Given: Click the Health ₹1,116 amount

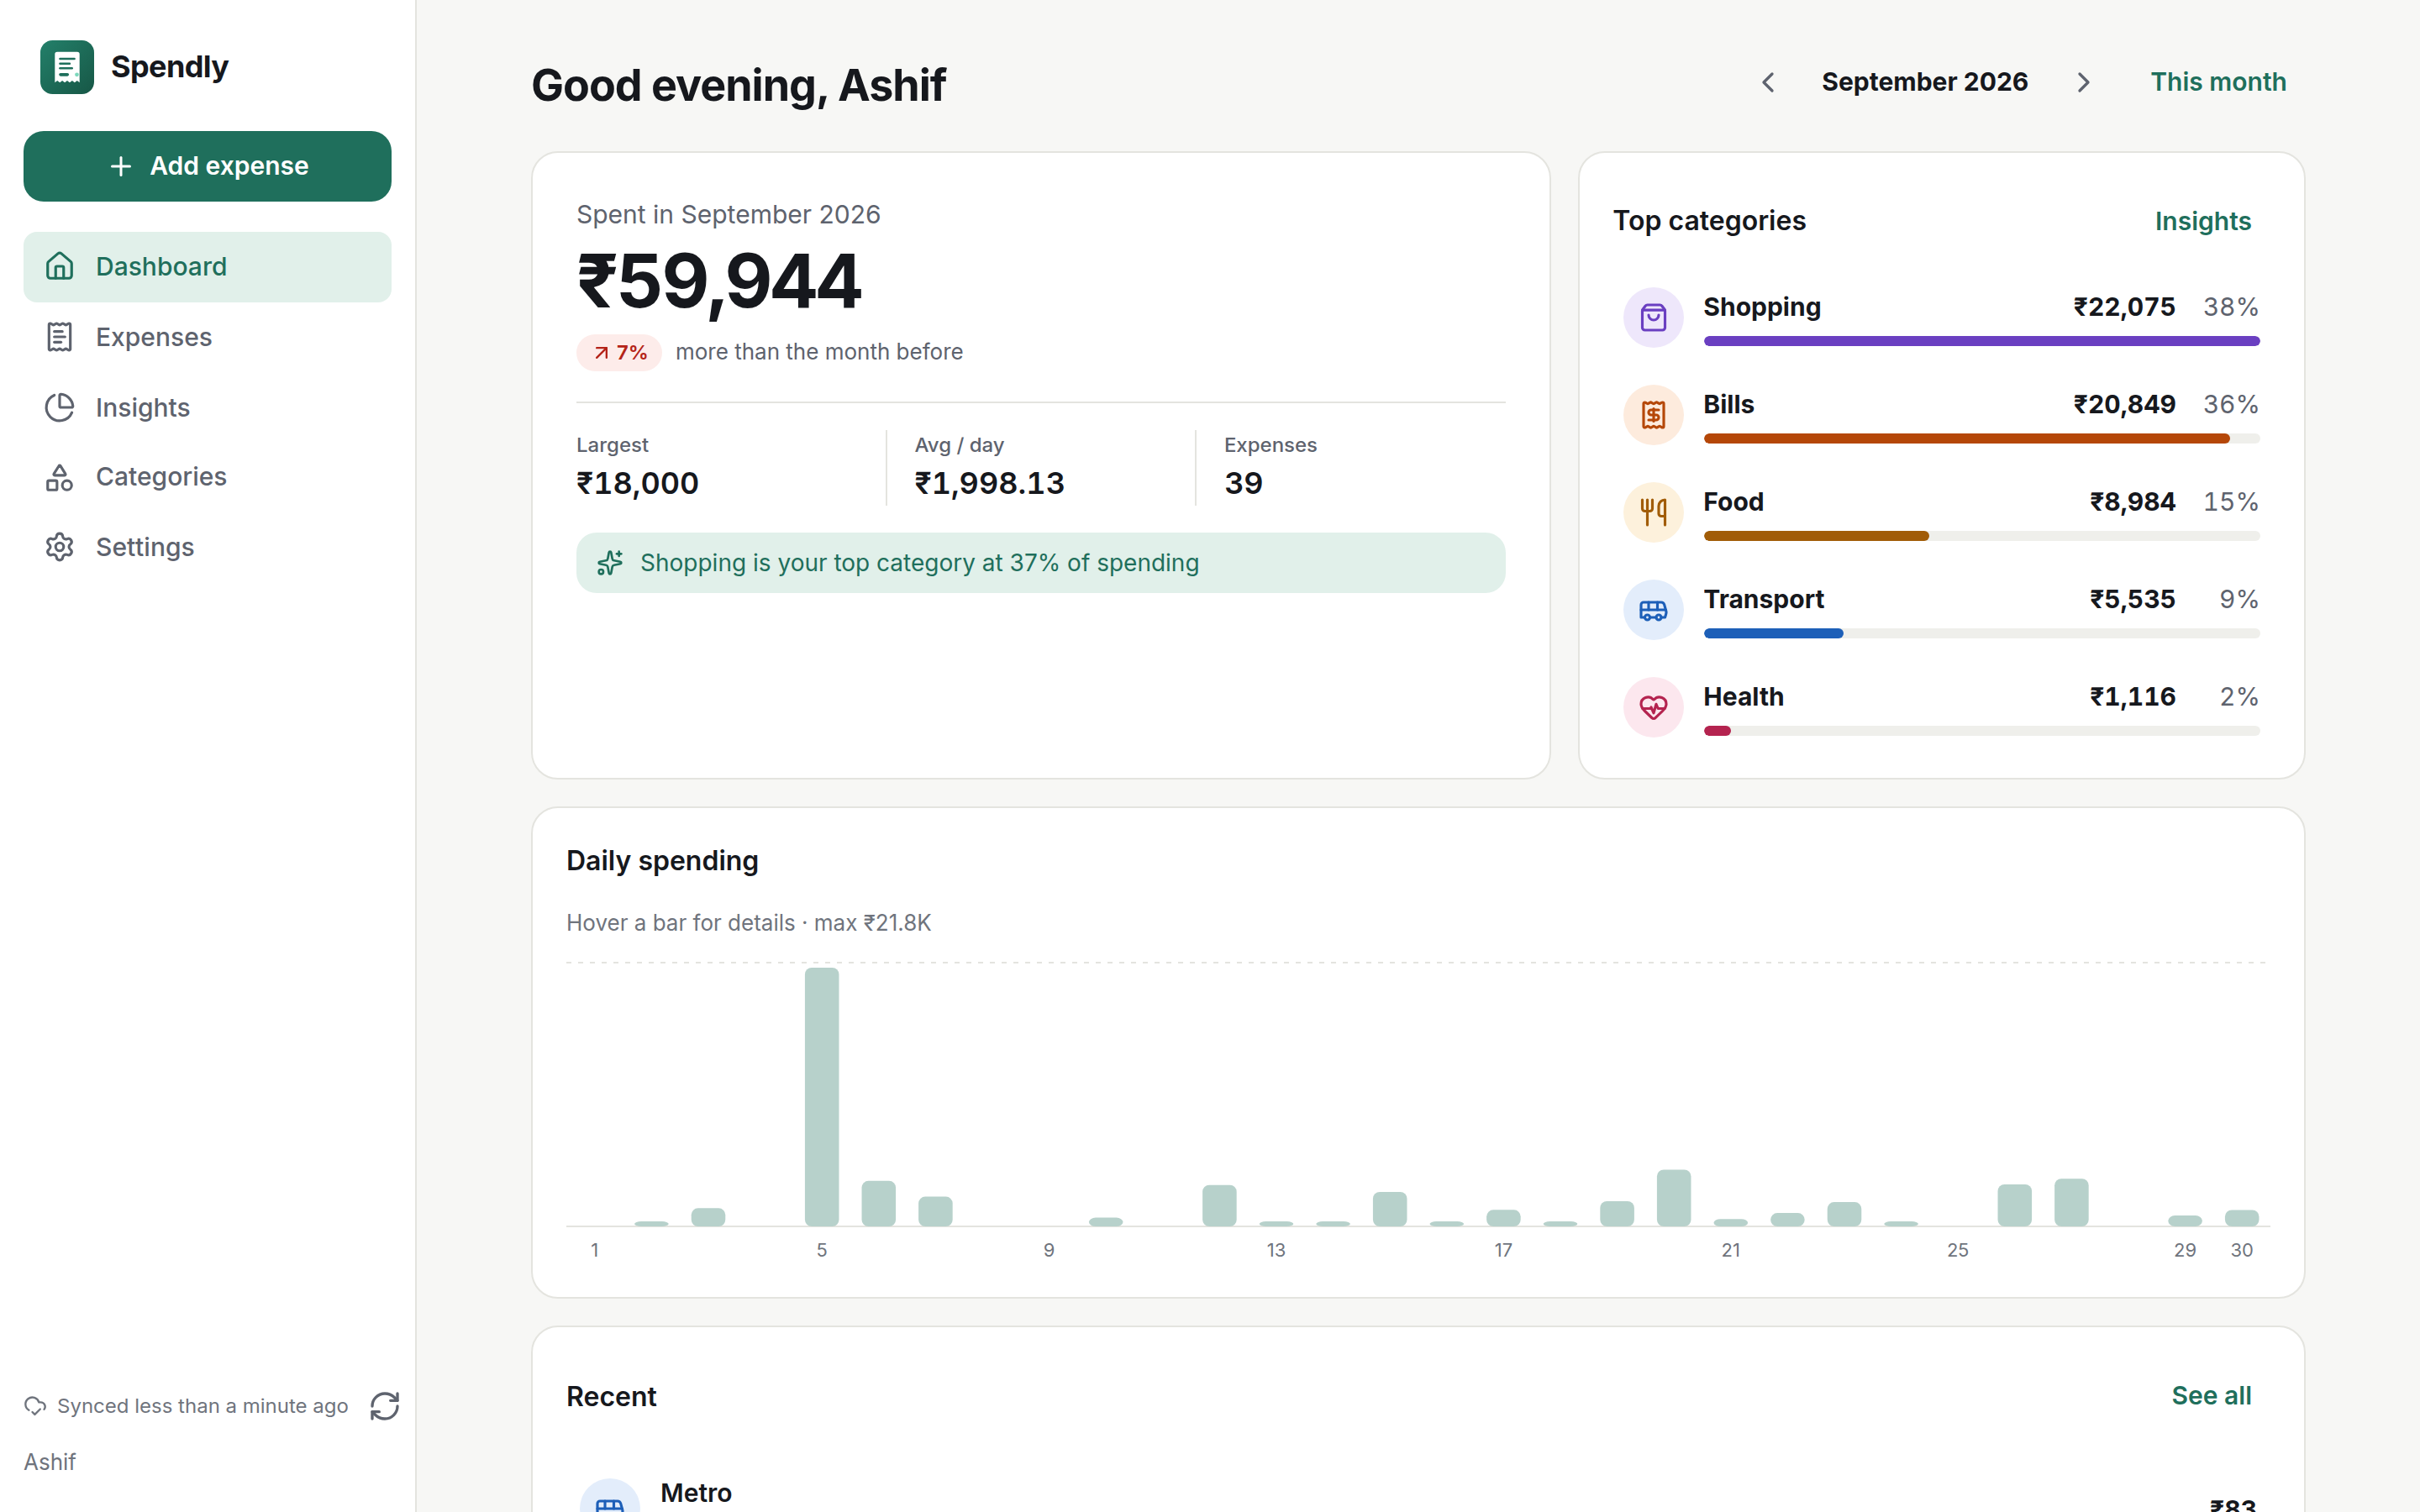Looking at the screenshot, I should (x=2132, y=696).
